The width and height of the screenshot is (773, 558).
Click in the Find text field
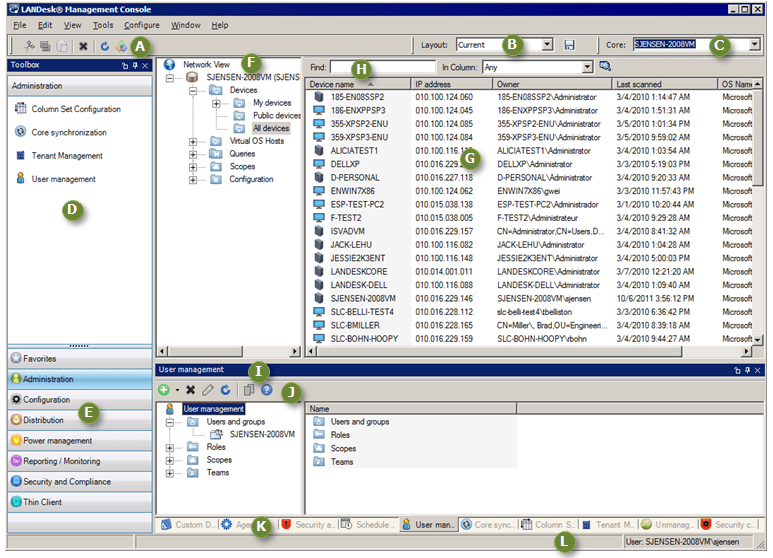(383, 67)
